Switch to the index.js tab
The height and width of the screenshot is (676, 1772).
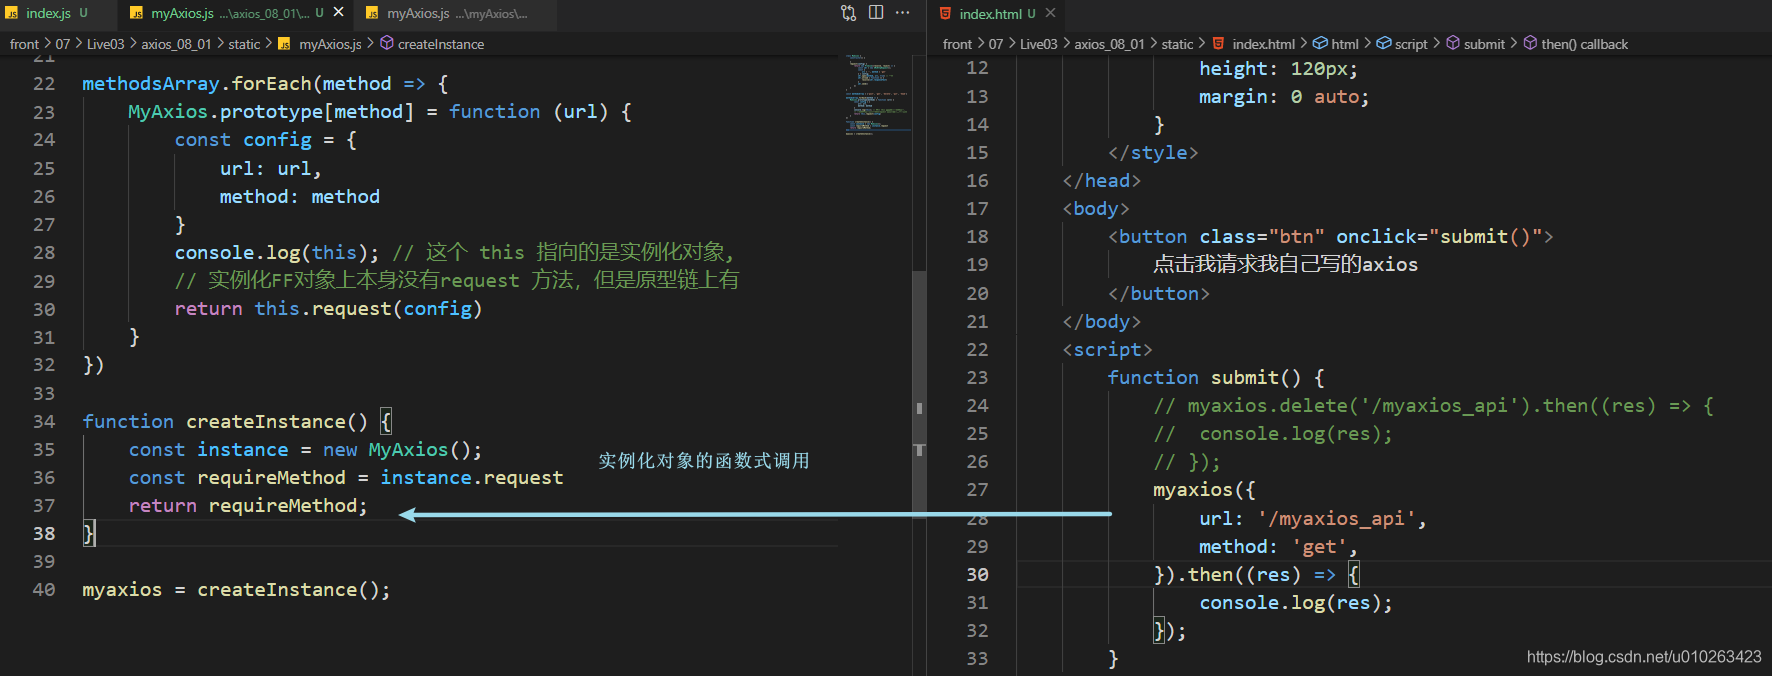[47, 13]
